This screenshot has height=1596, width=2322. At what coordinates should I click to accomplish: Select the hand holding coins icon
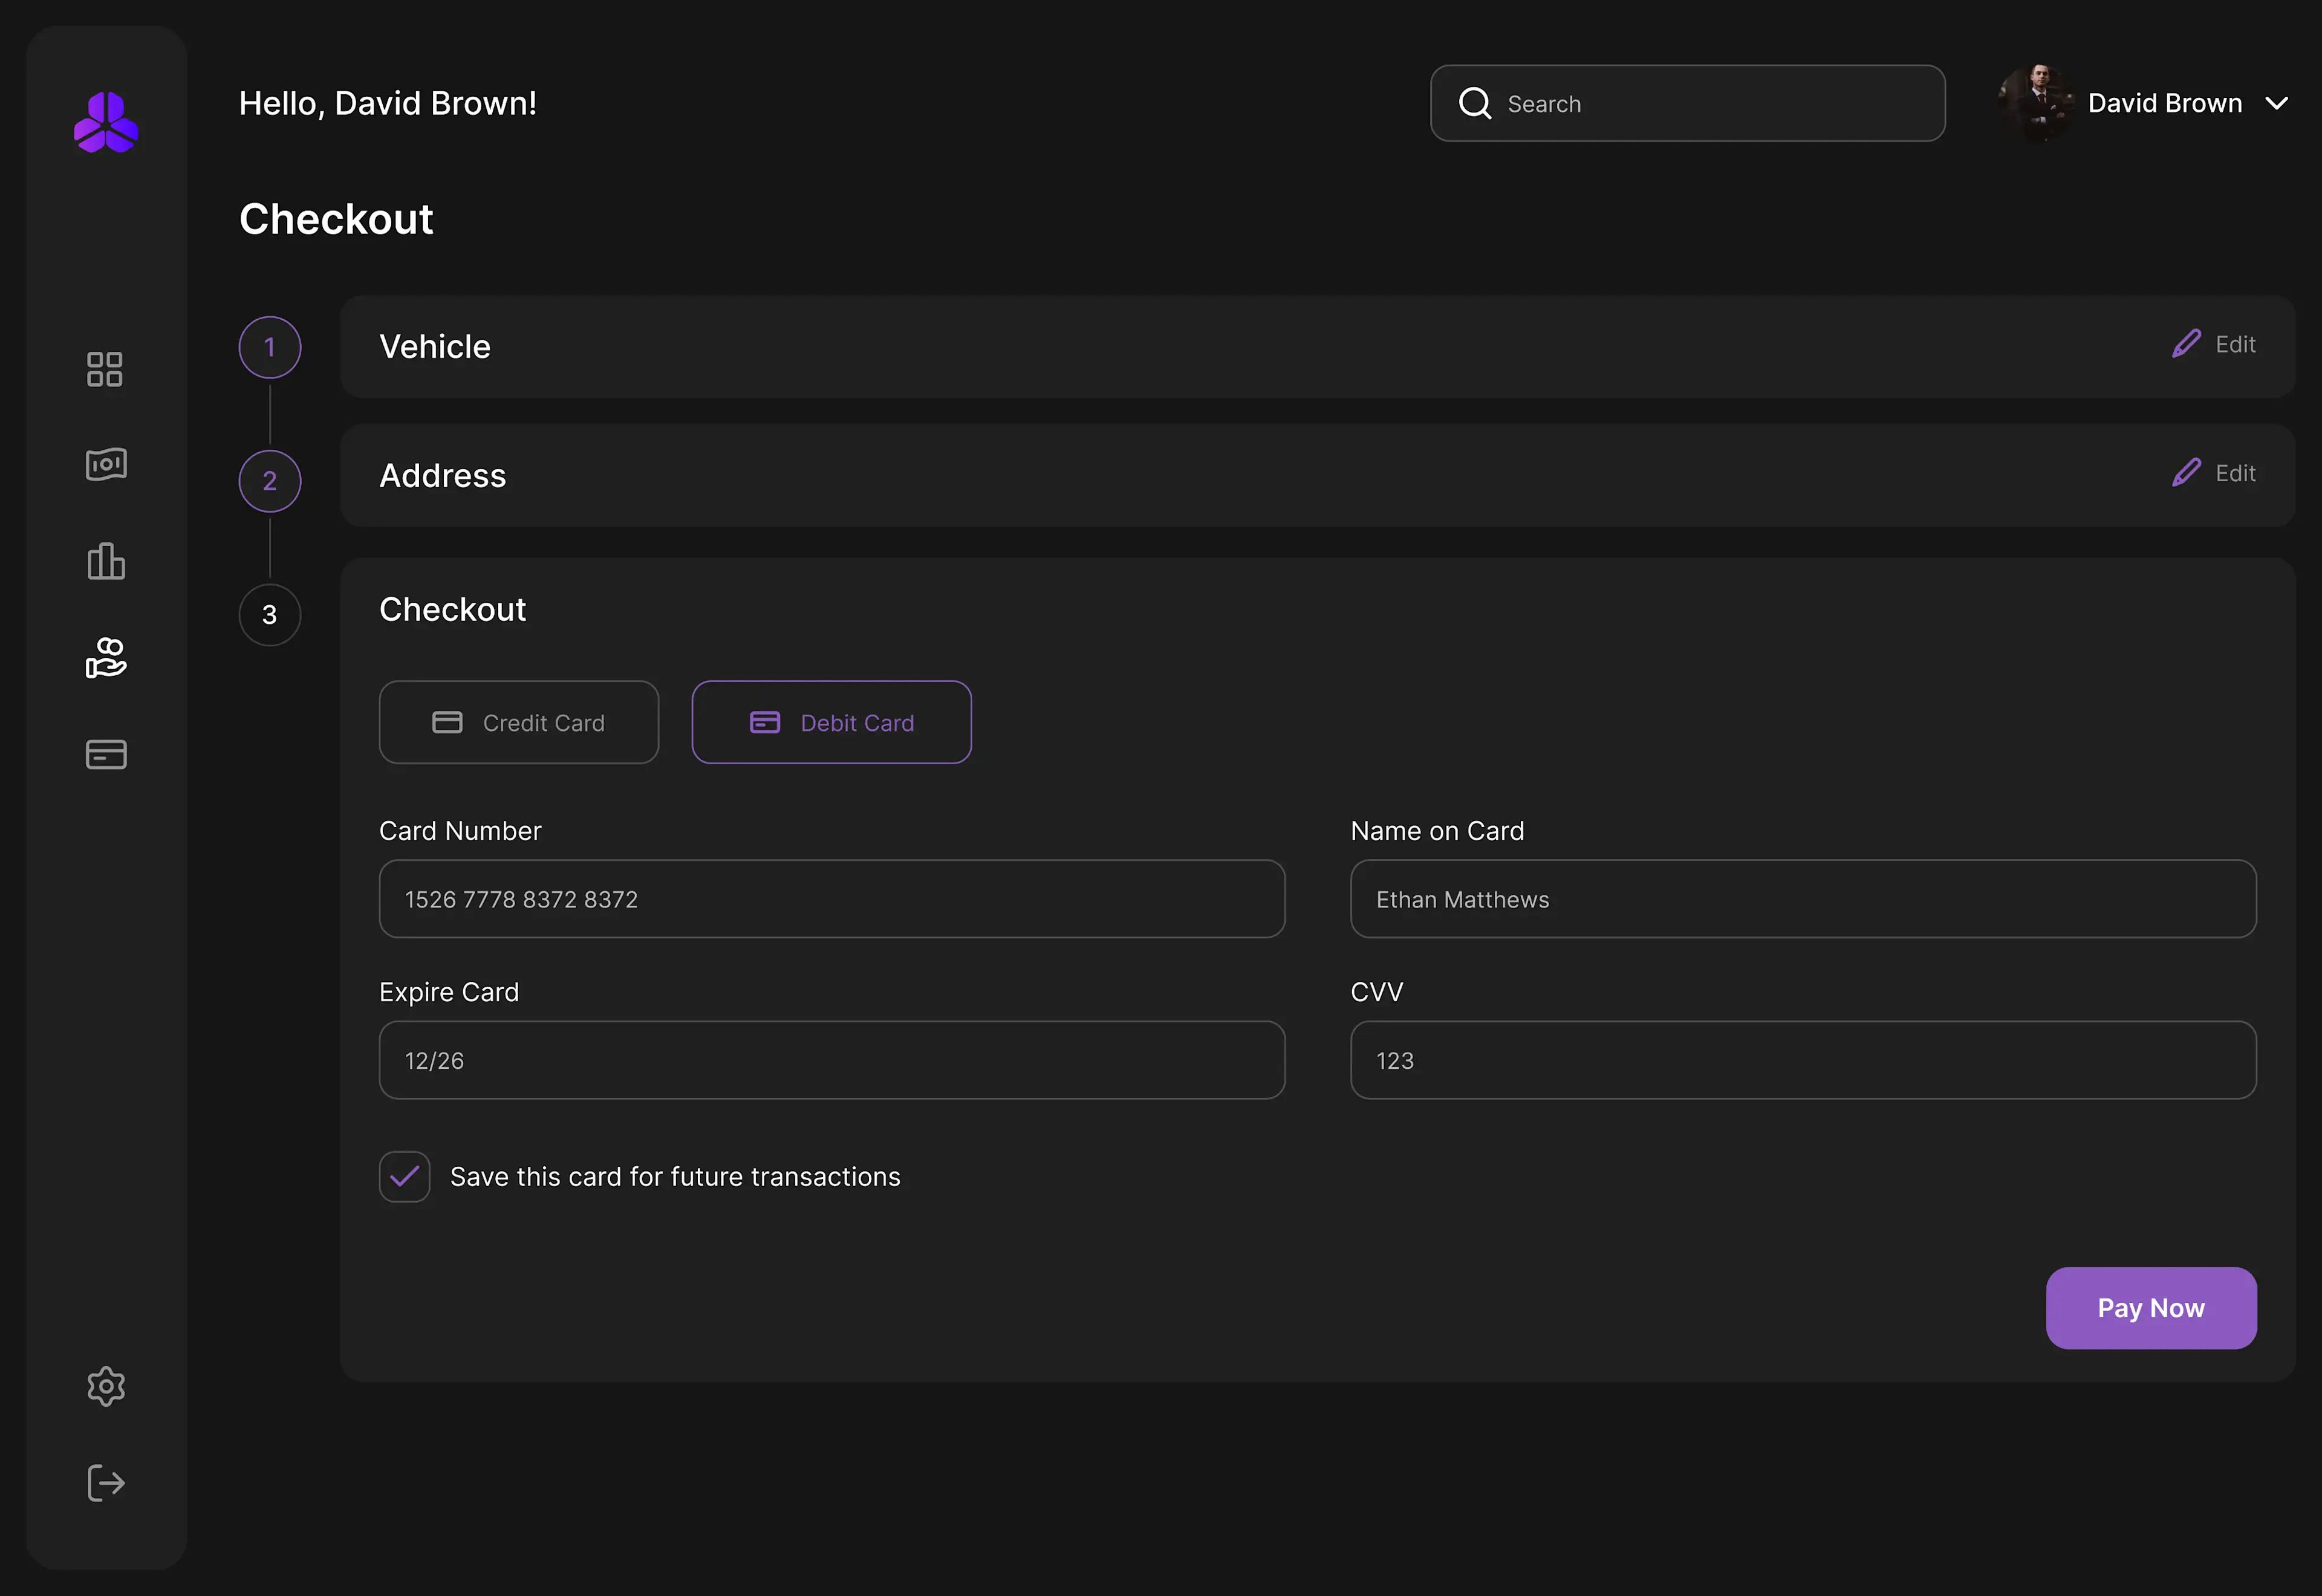coord(106,658)
